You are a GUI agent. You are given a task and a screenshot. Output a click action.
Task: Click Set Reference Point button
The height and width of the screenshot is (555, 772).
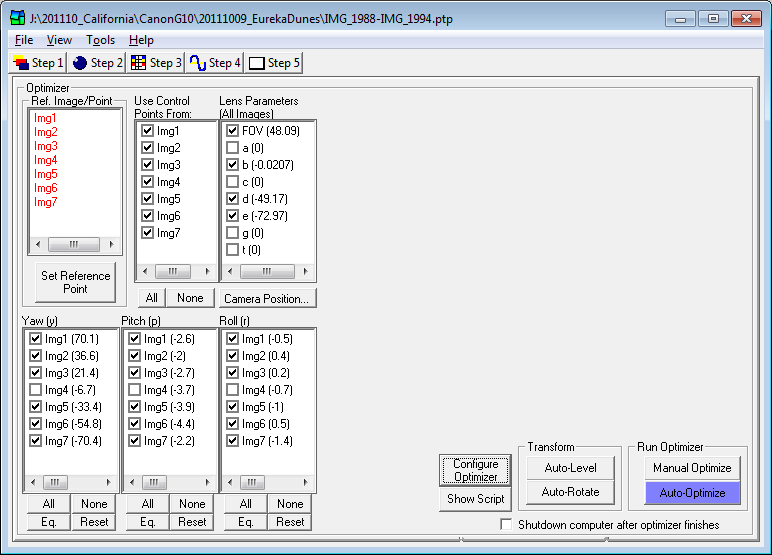[75, 282]
